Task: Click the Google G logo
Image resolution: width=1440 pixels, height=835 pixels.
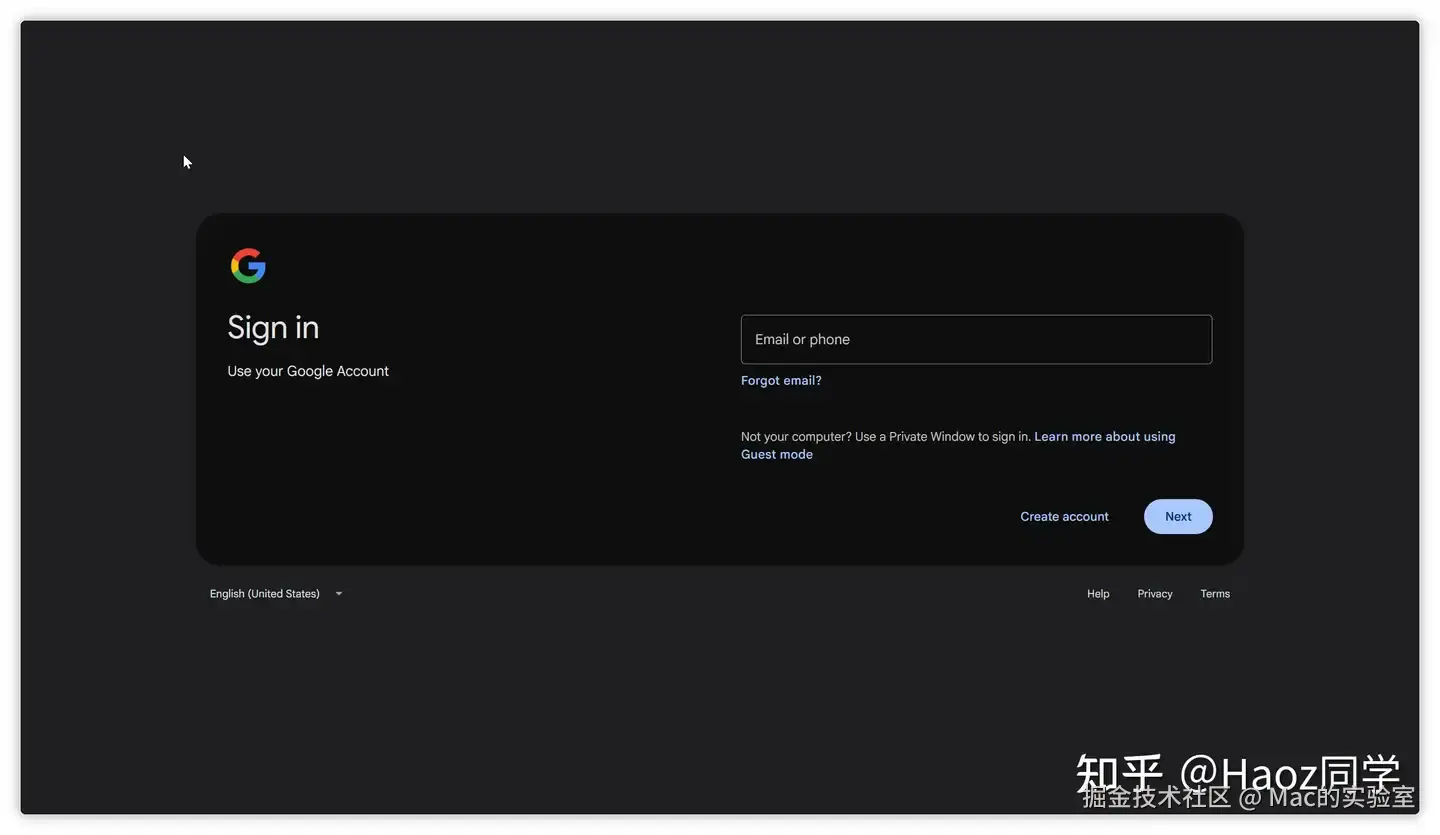Action: click(x=248, y=266)
